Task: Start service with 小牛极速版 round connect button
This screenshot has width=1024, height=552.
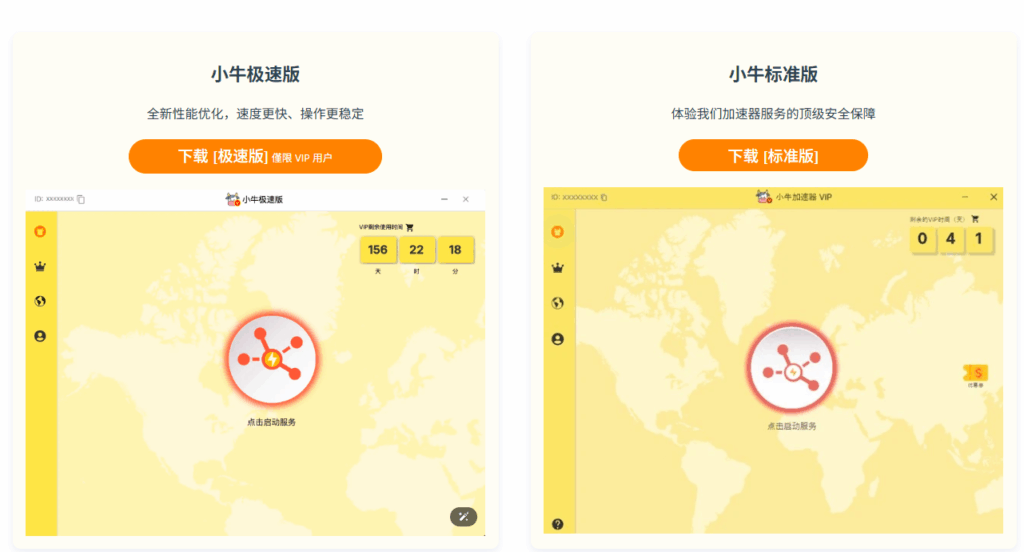Action: [x=271, y=359]
